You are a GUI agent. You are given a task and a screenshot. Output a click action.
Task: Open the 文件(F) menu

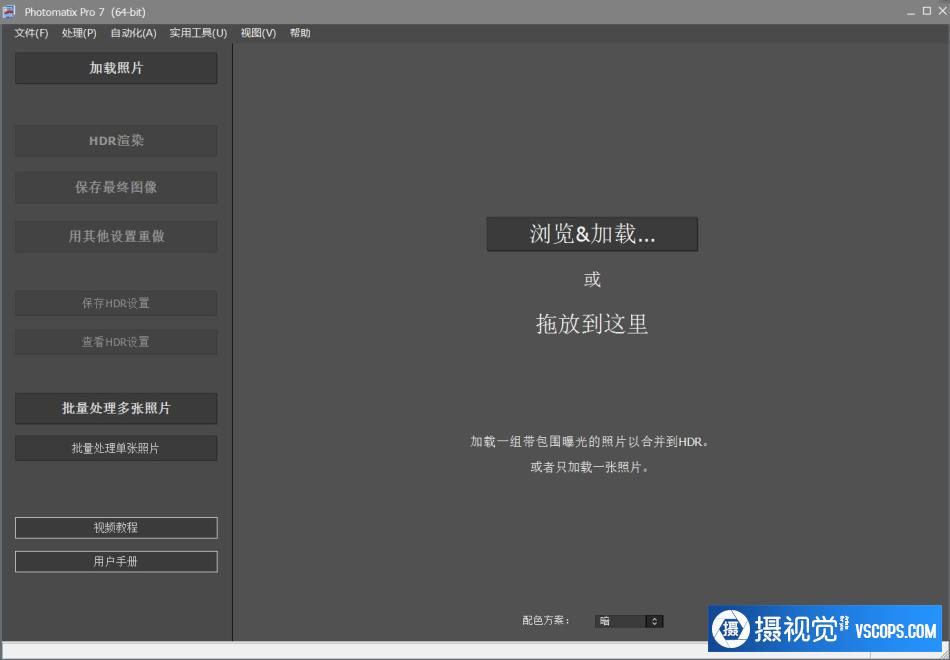click(31, 33)
